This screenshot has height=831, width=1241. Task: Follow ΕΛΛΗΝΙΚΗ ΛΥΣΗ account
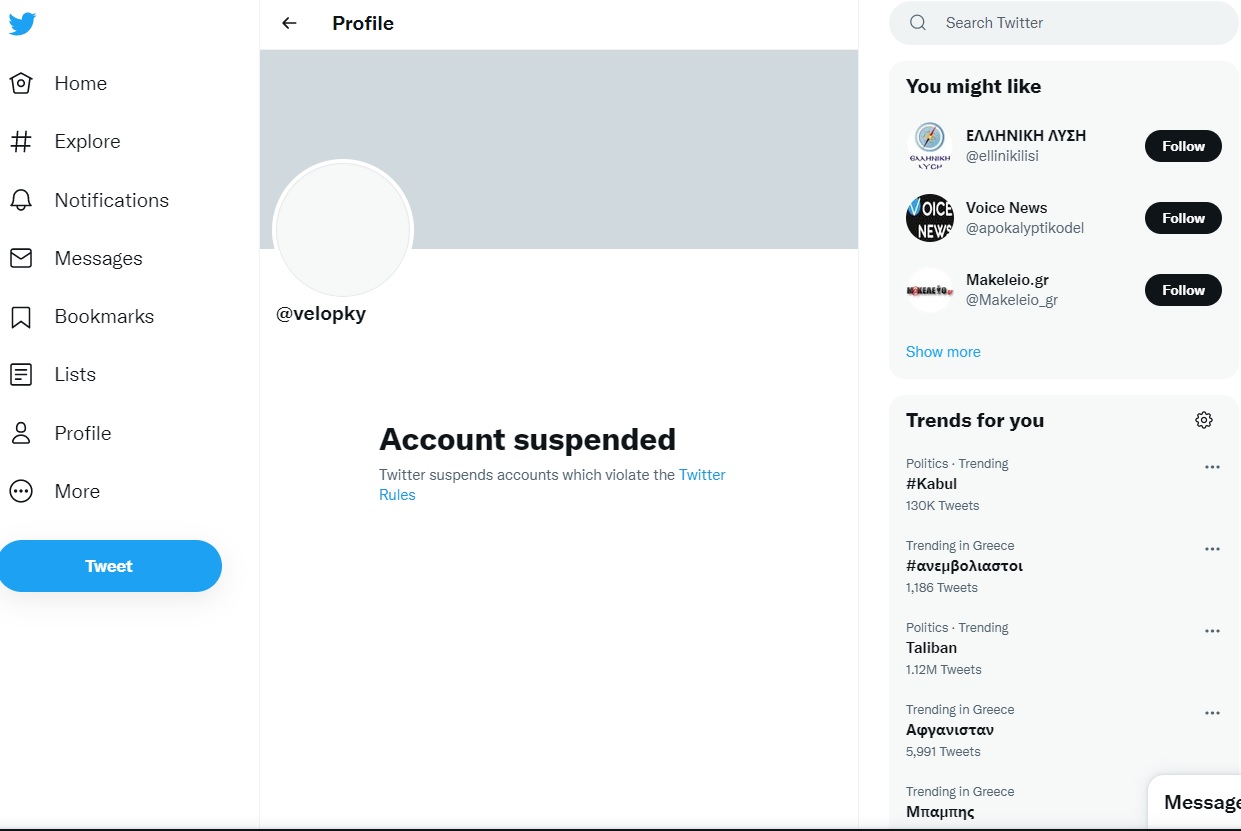point(1183,146)
